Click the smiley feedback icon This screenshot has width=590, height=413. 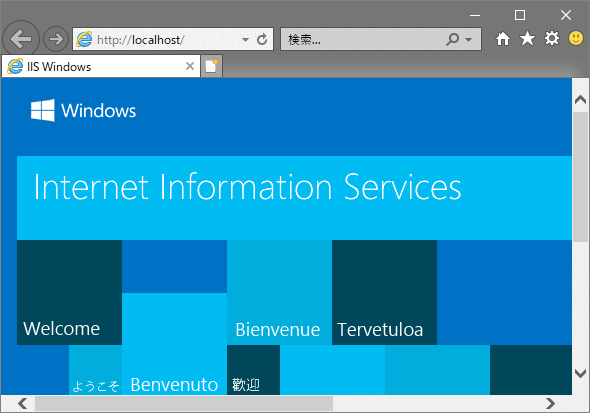(x=576, y=38)
